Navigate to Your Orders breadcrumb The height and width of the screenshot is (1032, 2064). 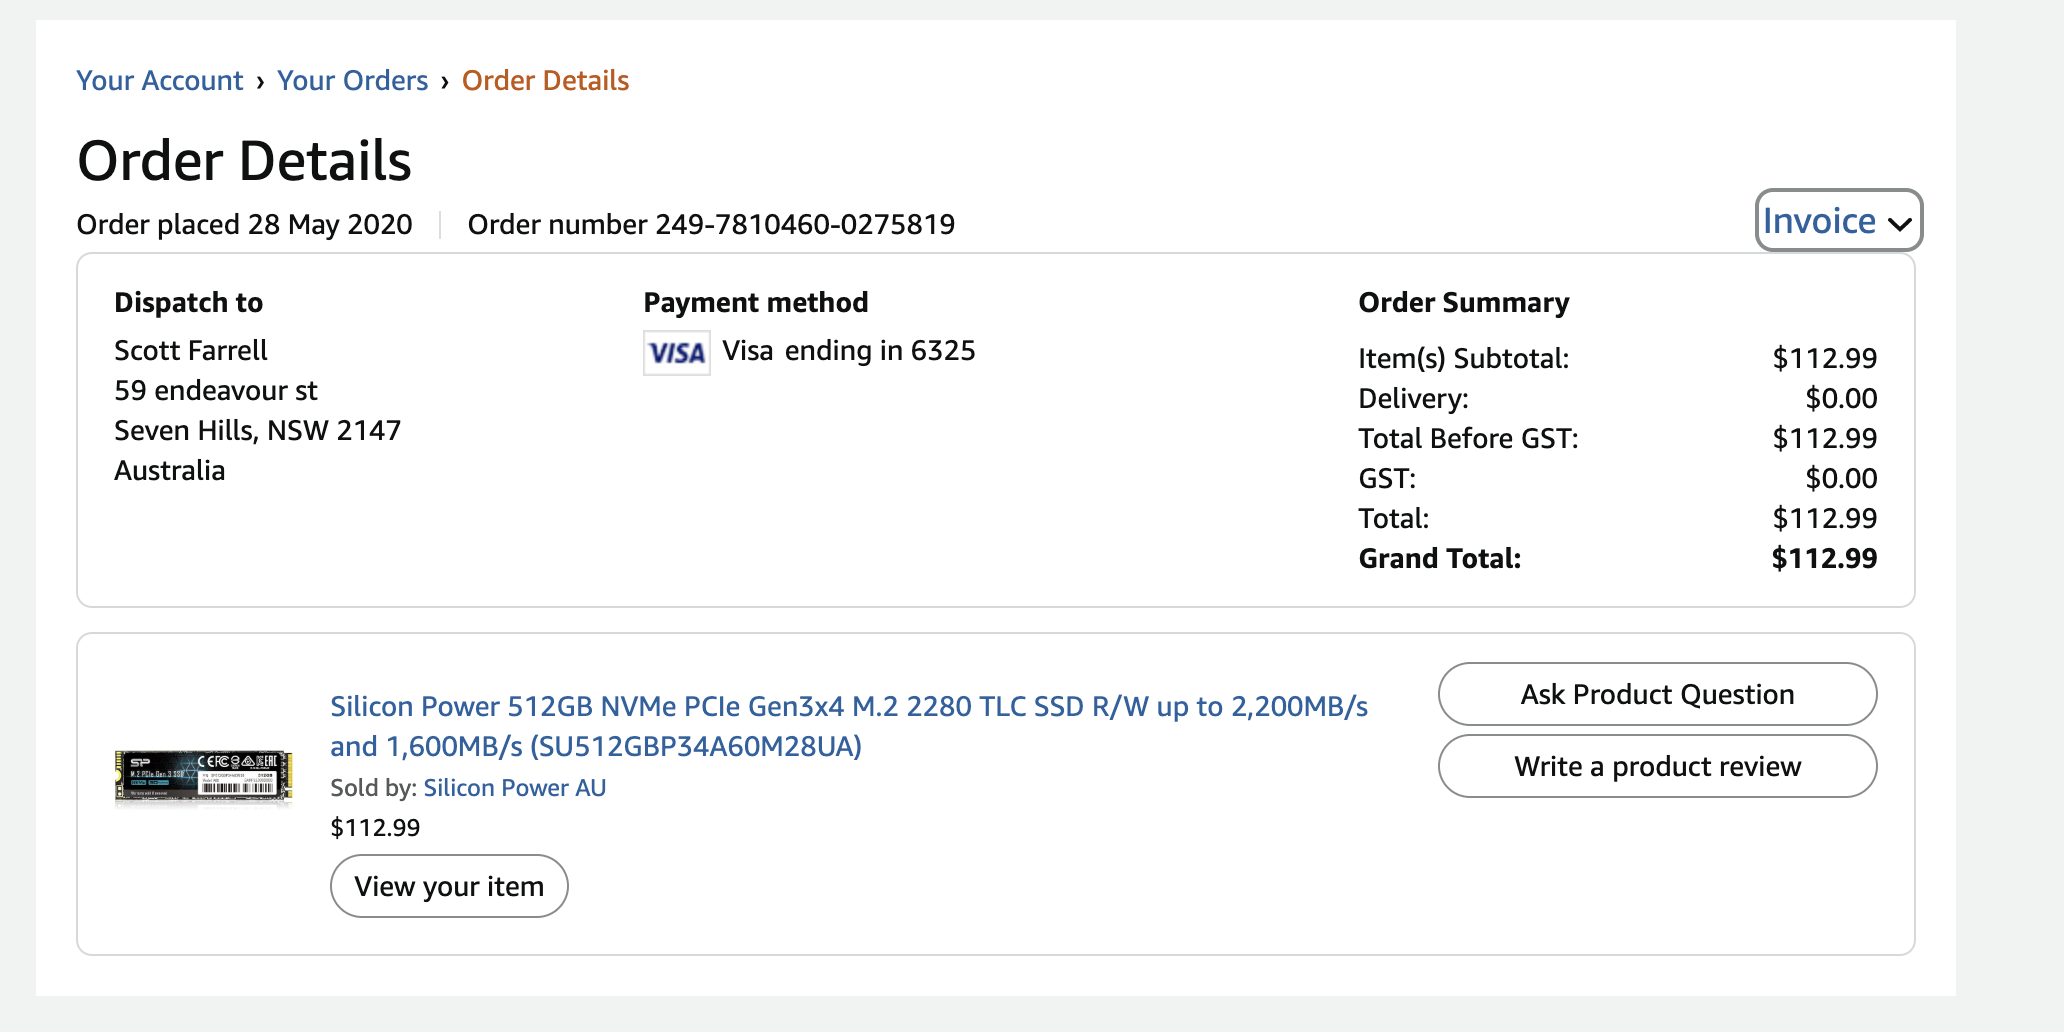point(352,81)
